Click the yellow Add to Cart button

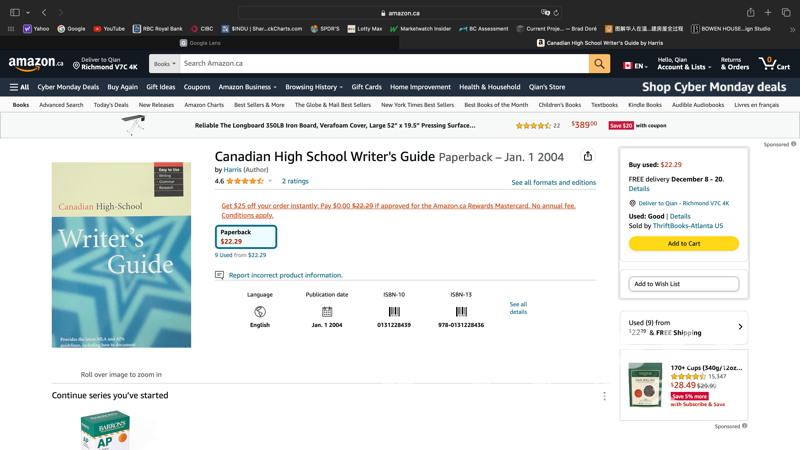(684, 243)
